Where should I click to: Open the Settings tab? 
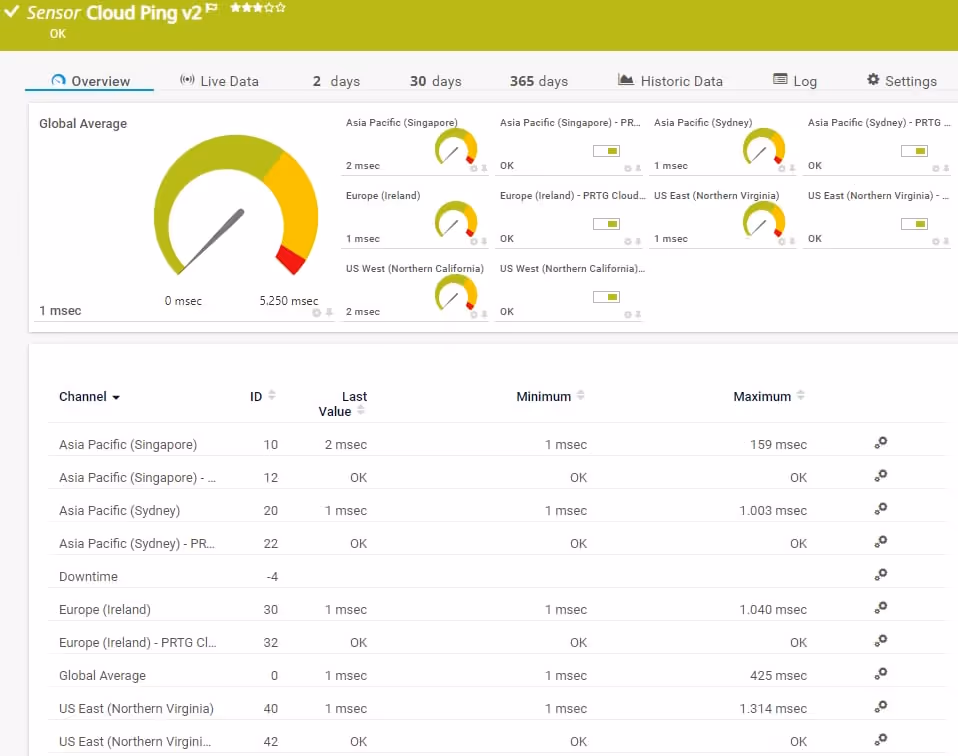(x=901, y=81)
